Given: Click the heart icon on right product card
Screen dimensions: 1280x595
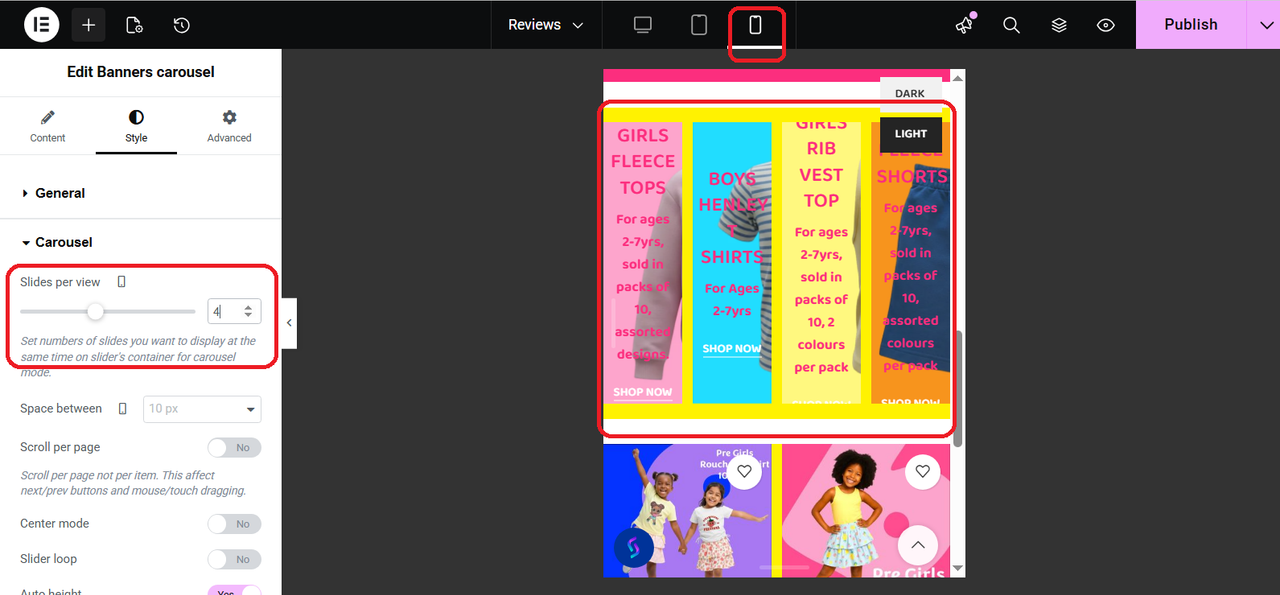Looking at the screenshot, I should tap(922, 471).
